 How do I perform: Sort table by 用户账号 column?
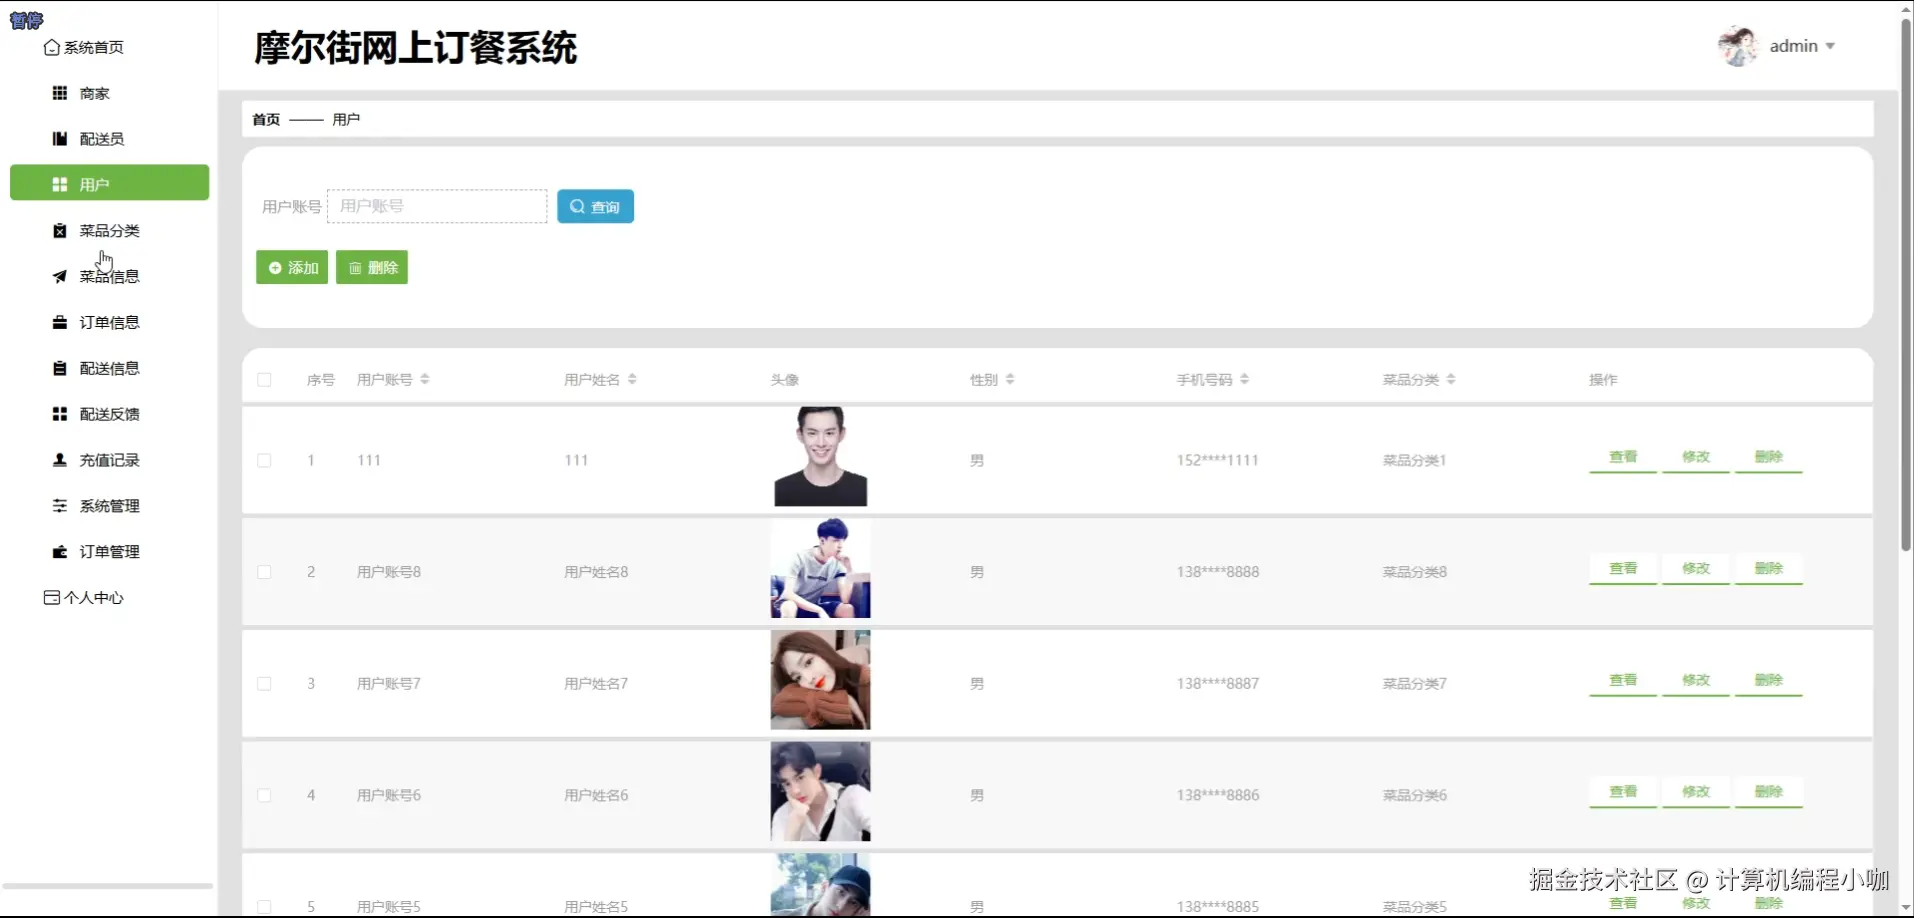(x=424, y=379)
